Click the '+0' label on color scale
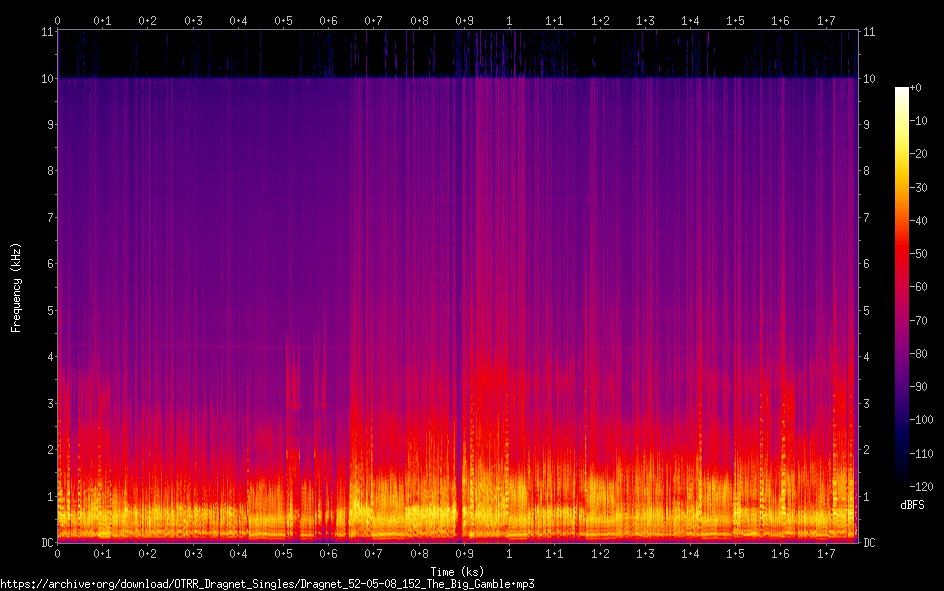 926,89
